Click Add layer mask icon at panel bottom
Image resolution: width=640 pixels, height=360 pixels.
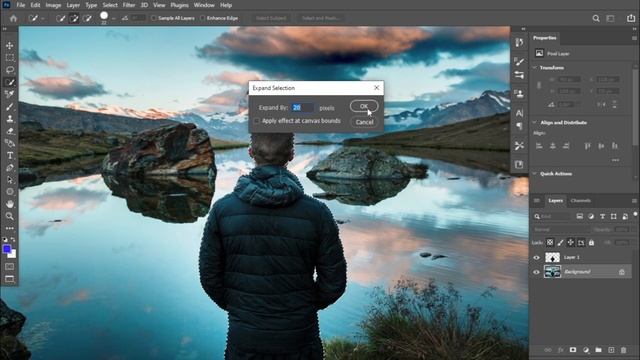(573, 350)
